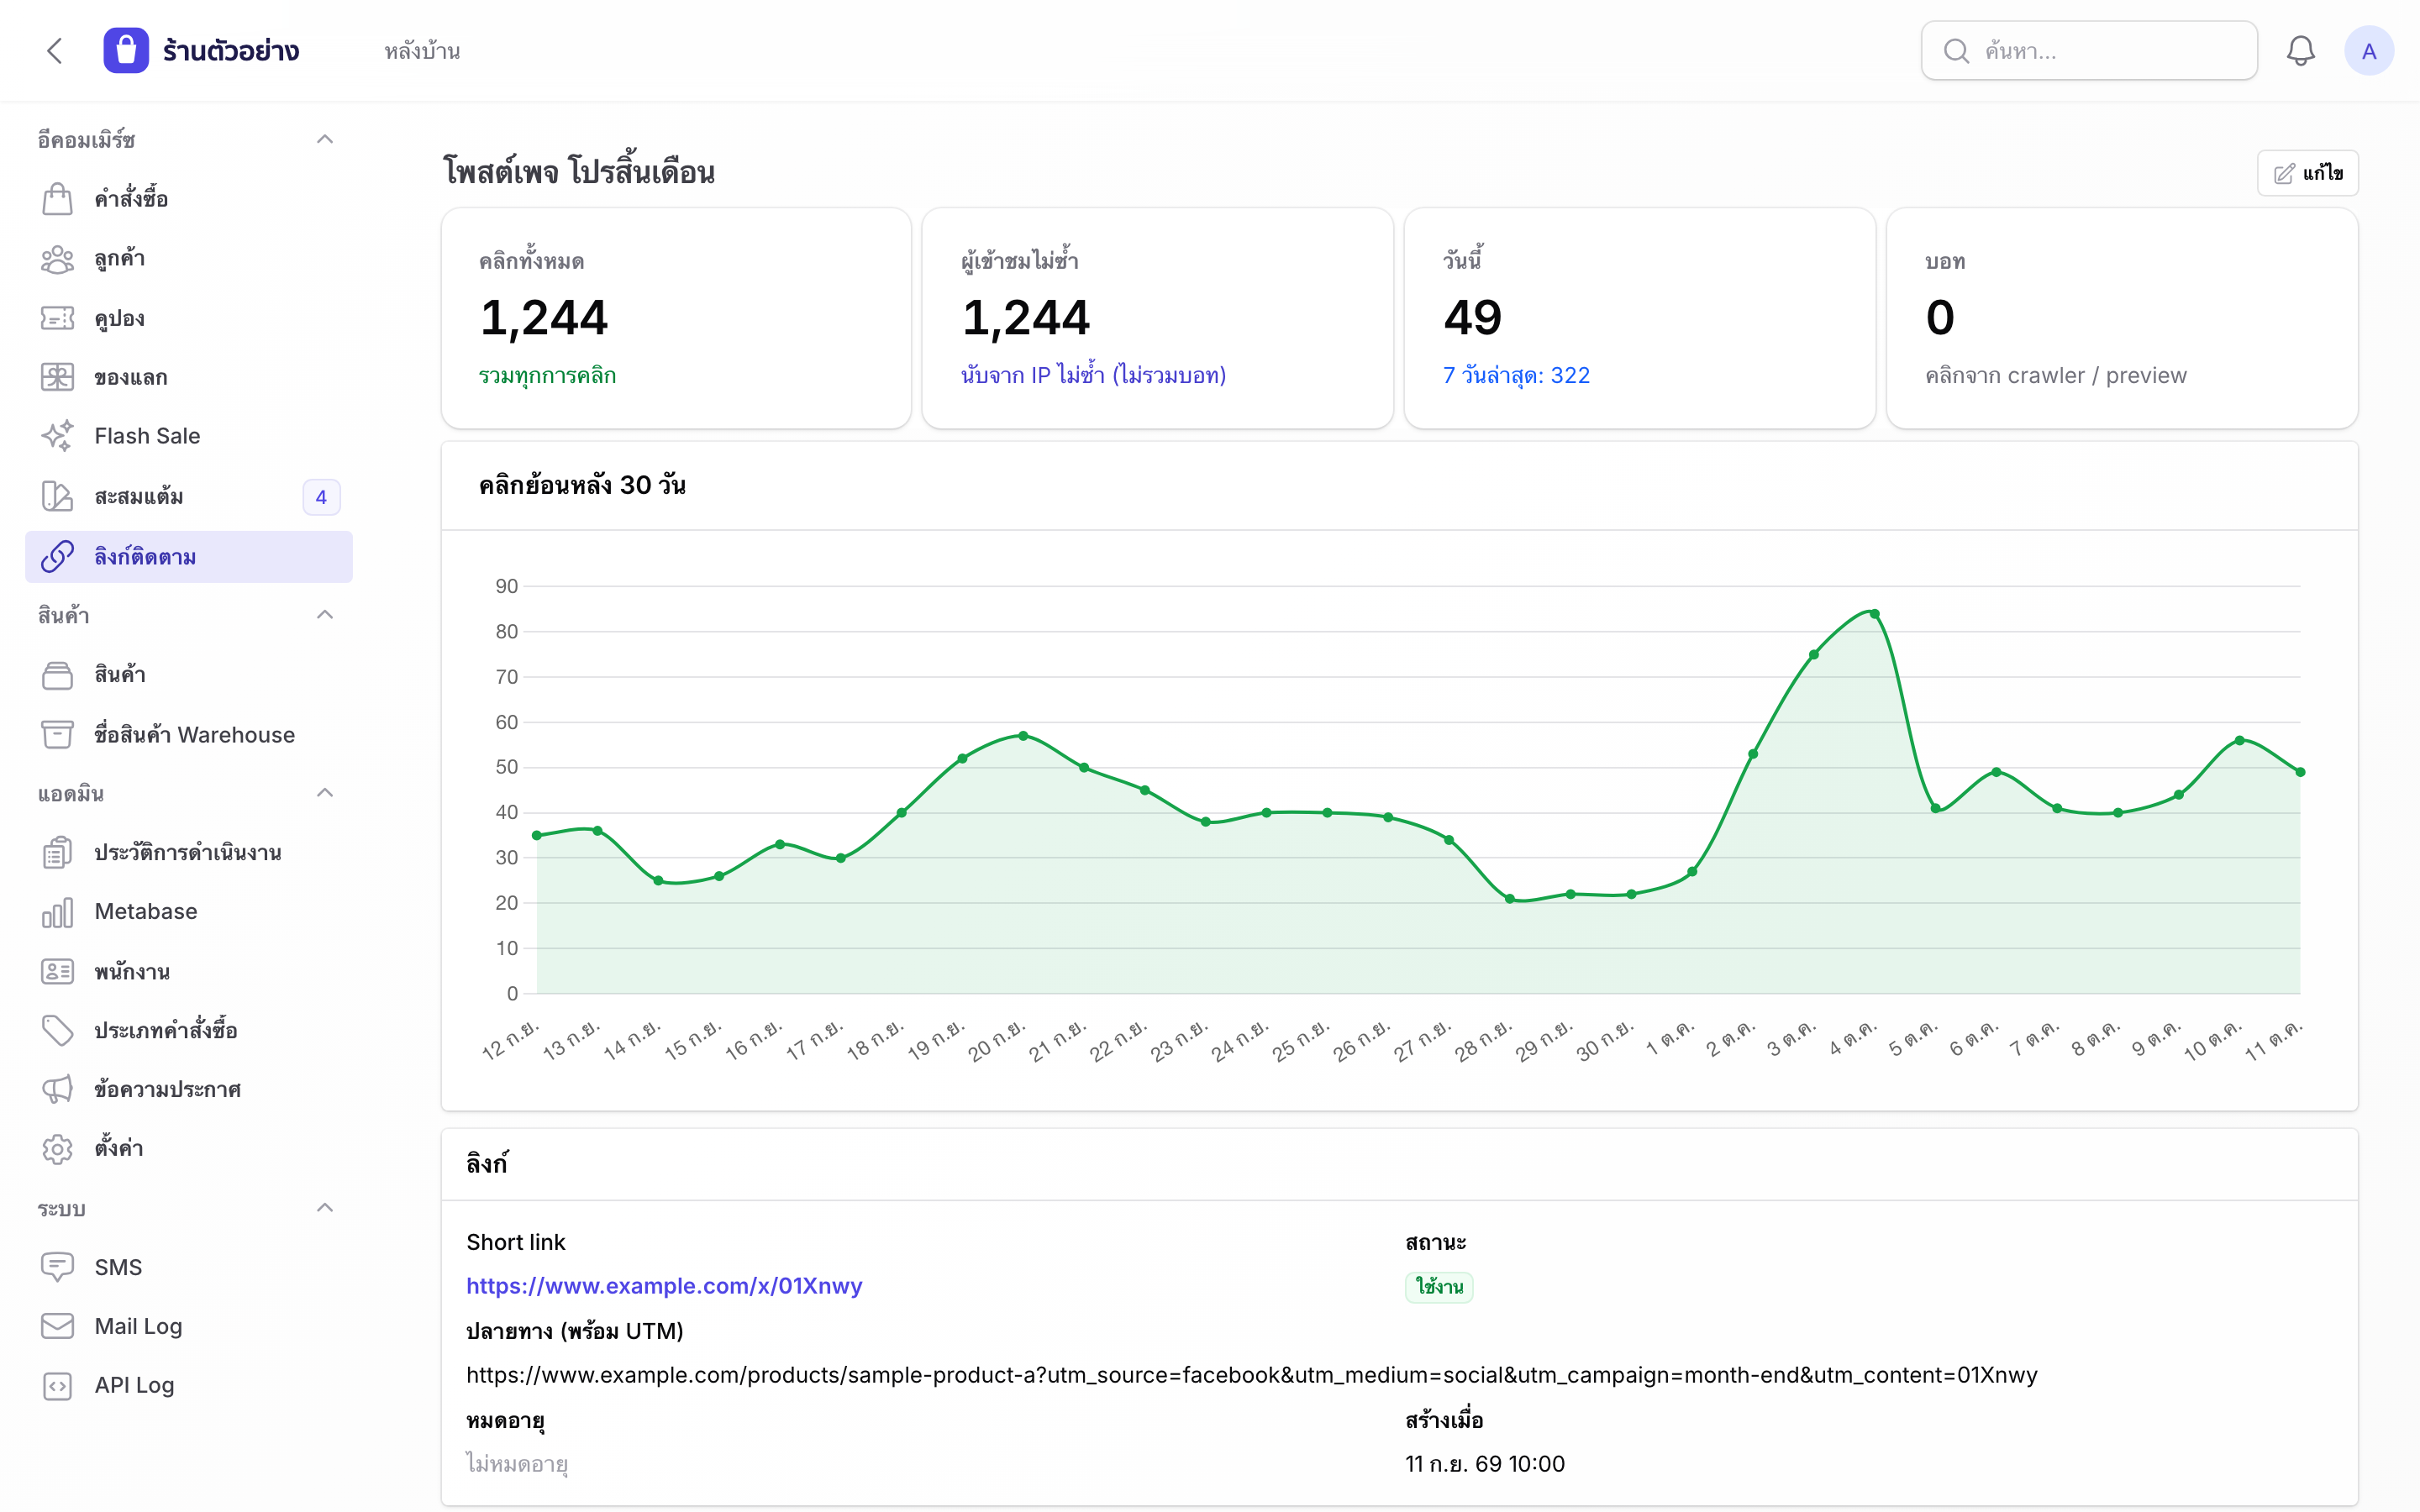Collapse the ระบบ section
Screen dimensions: 2420x1512
[325, 1208]
